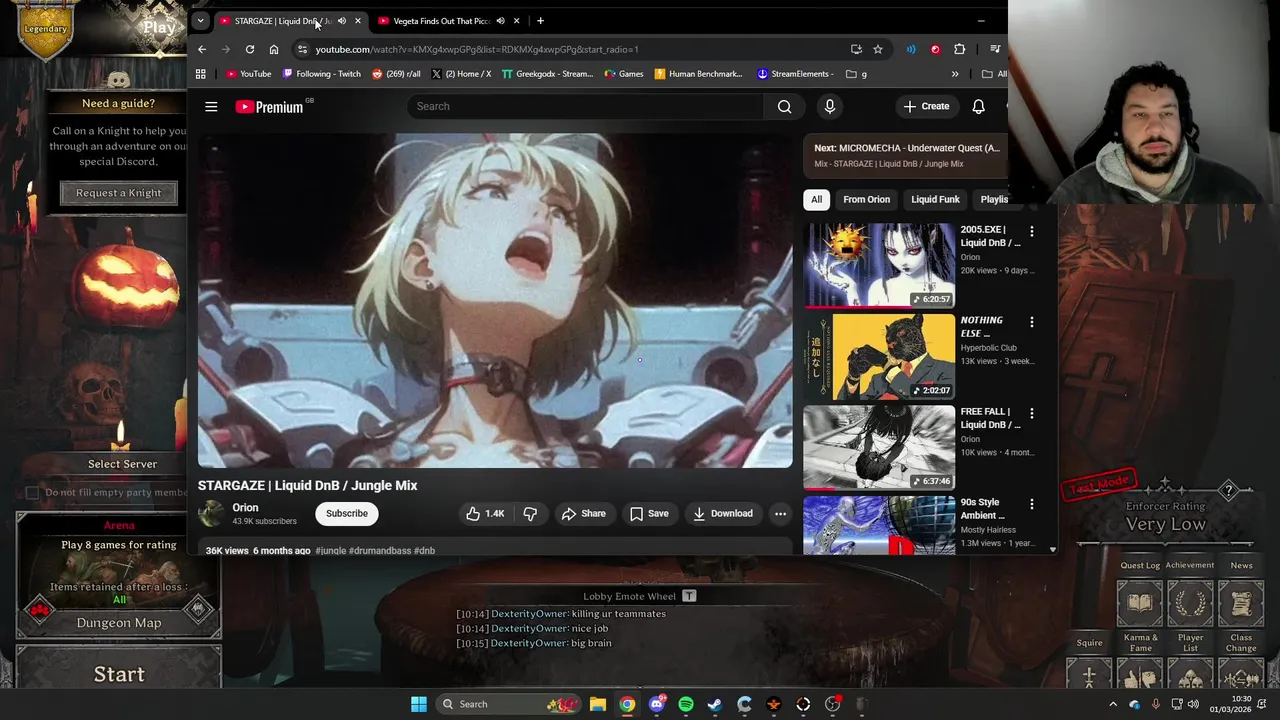Open File Explorer from the taskbar
This screenshot has width=1280, height=720.
(597, 704)
